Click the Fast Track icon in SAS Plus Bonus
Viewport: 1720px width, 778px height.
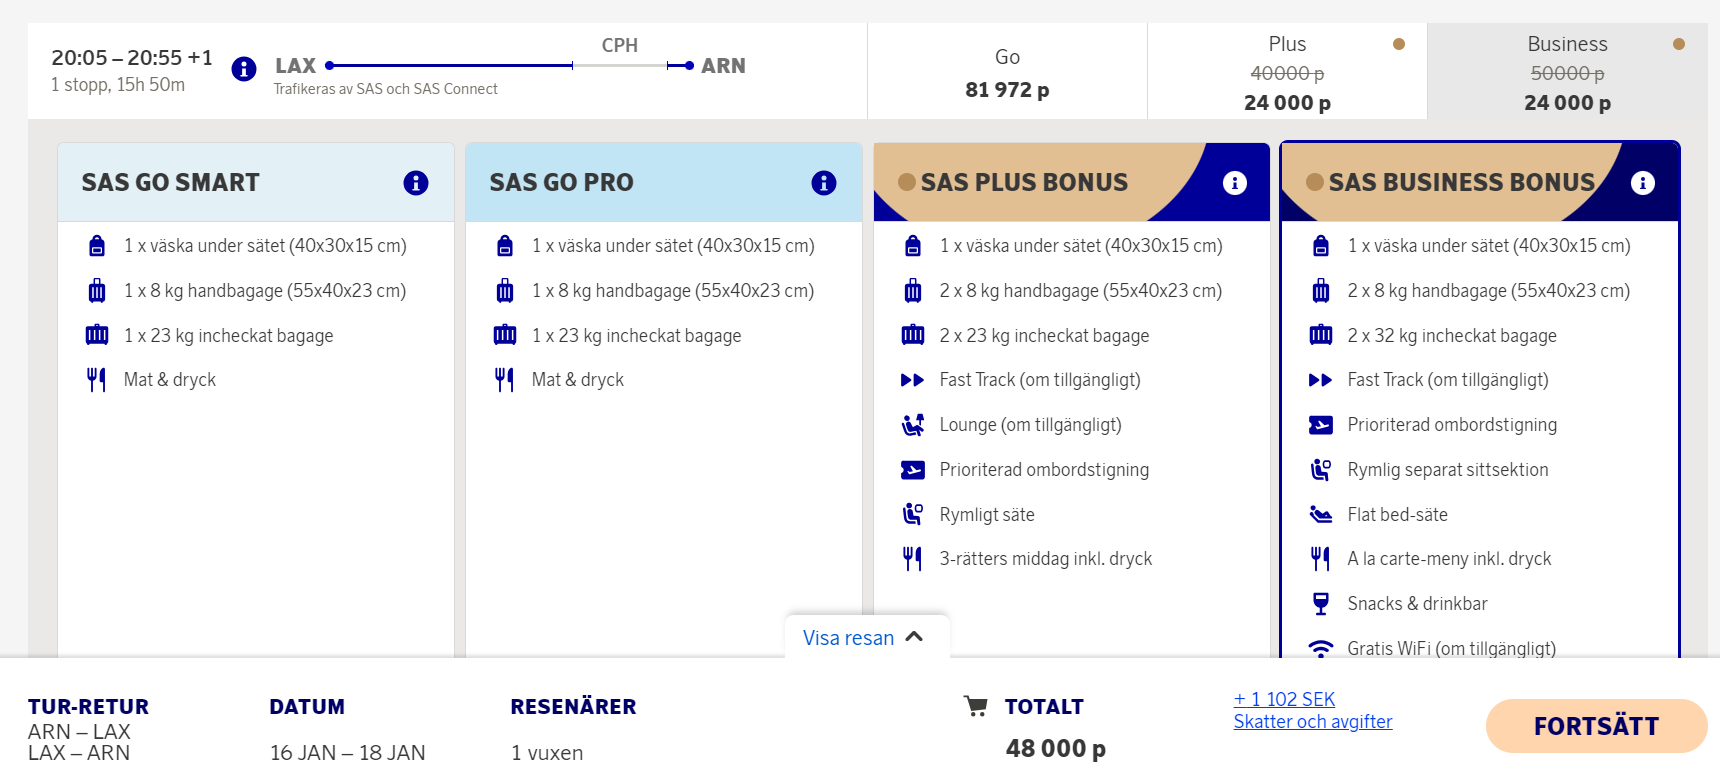coord(912,380)
